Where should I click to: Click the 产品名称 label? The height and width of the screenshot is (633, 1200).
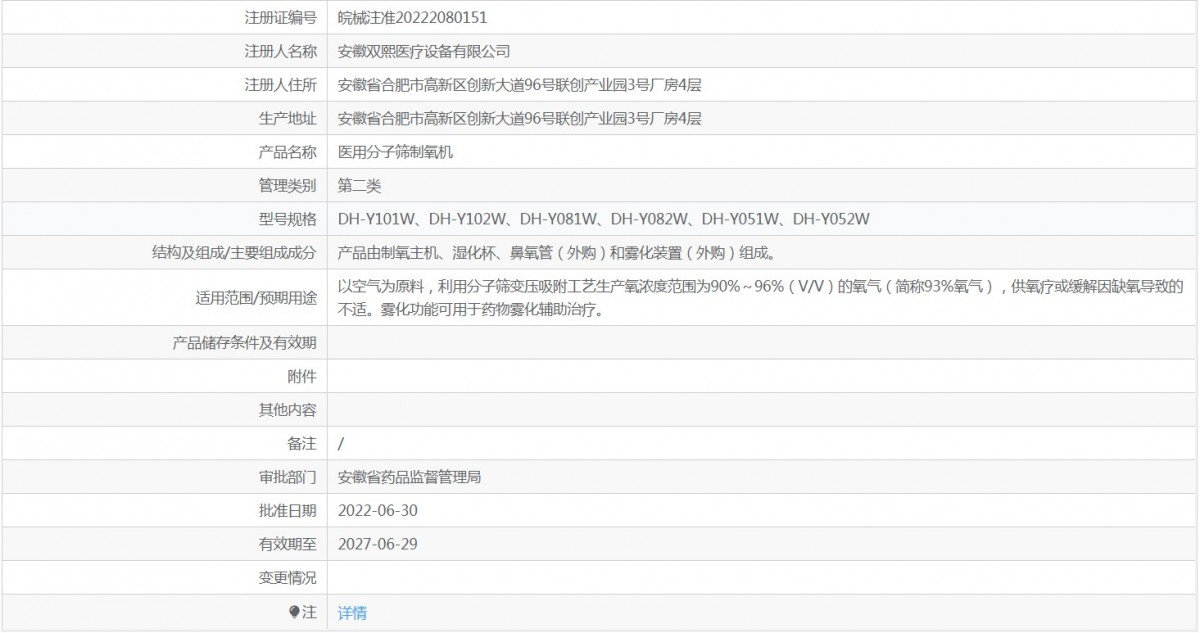[287, 152]
